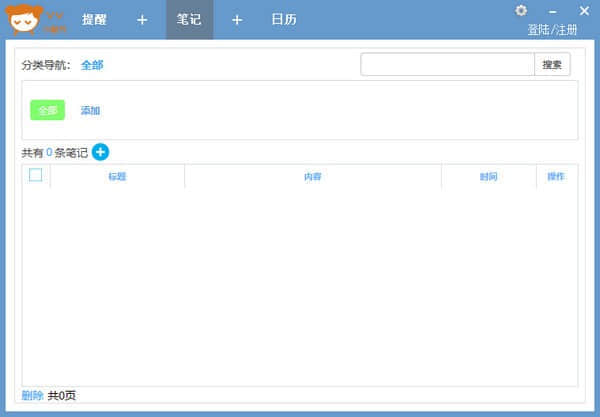This screenshot has width=600, height=417.
Task: Click the 标题 column header
Action: point(117,176)
